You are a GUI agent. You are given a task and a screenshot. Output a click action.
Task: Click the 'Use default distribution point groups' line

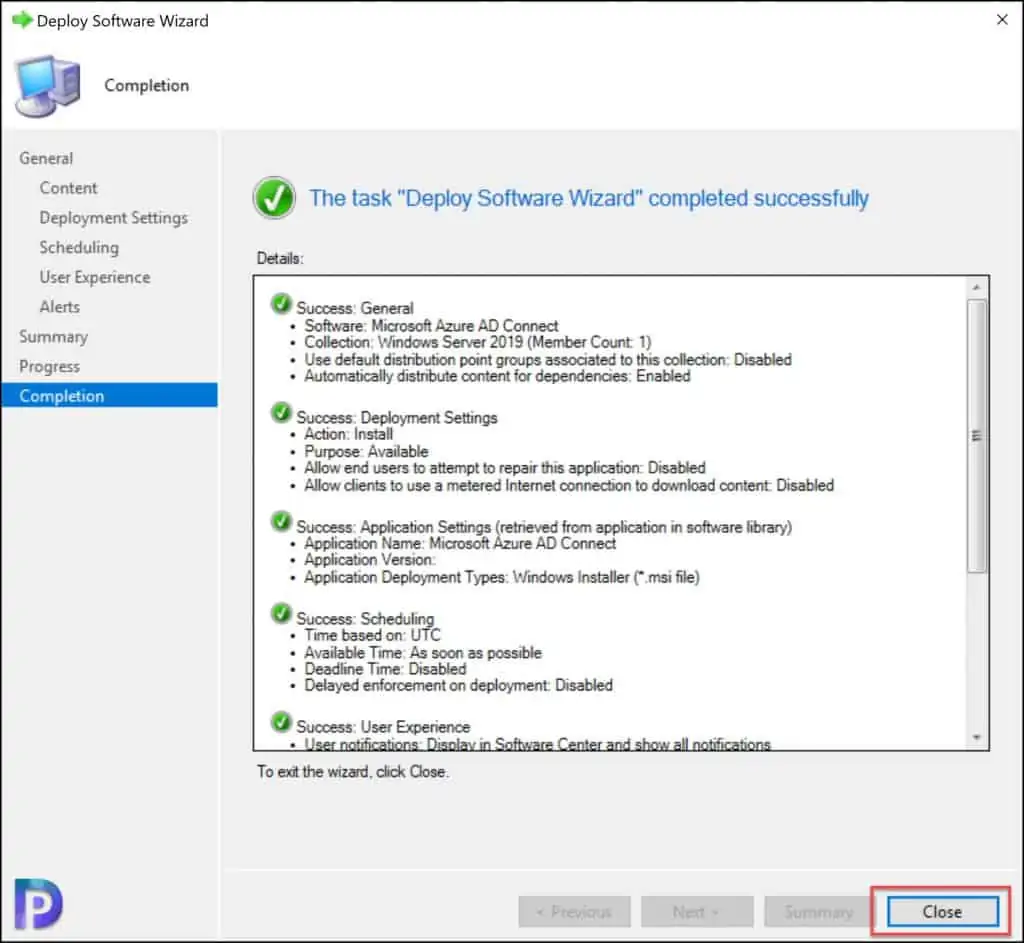point(548,359)
